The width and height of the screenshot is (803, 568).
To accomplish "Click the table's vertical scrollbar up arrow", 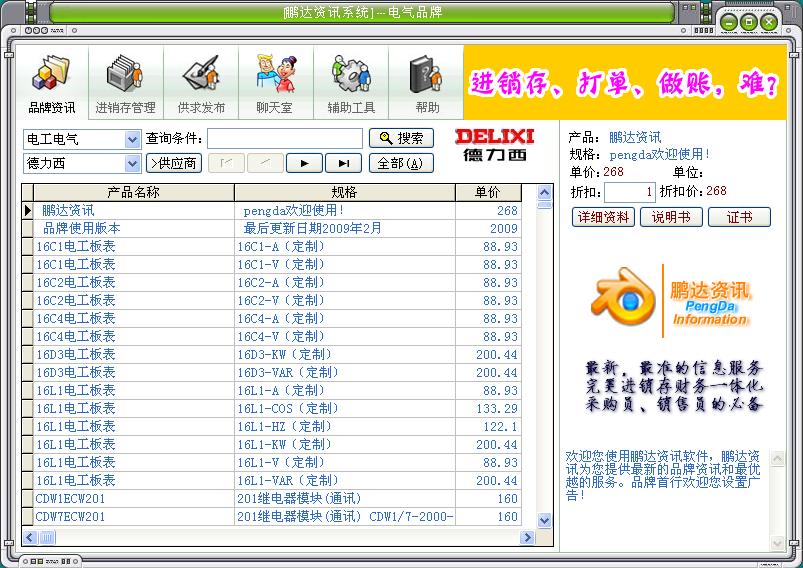I will tap(544, 193).
